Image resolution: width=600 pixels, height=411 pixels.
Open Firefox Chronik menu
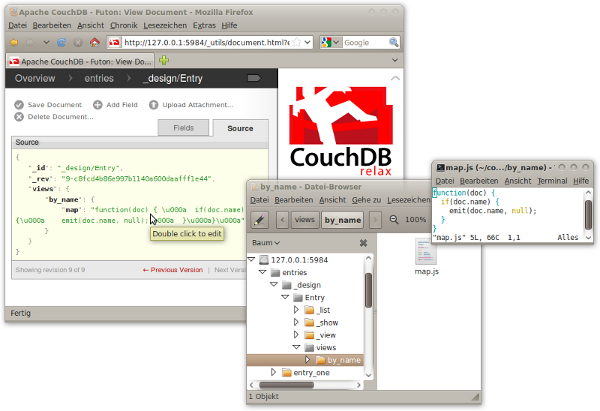[124, 26]
